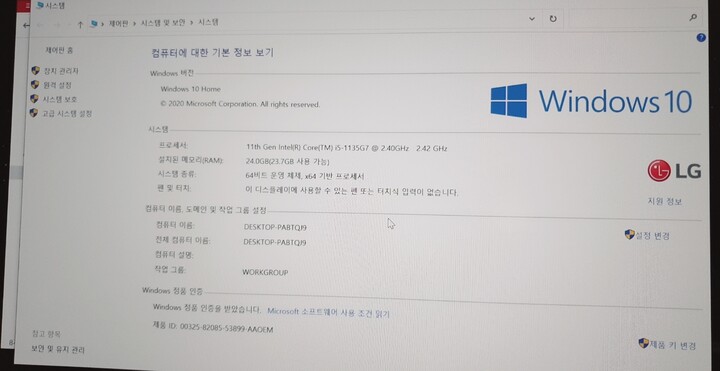Go to Control Panel Home (제어판 홈)
Viewport: 720px width, 371px height.
59,50
